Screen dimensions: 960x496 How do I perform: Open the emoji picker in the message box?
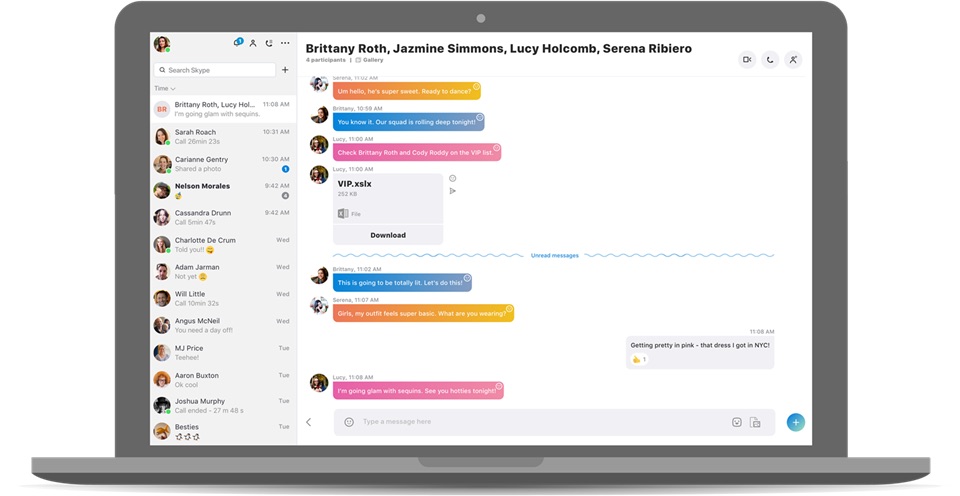(349, 422)
